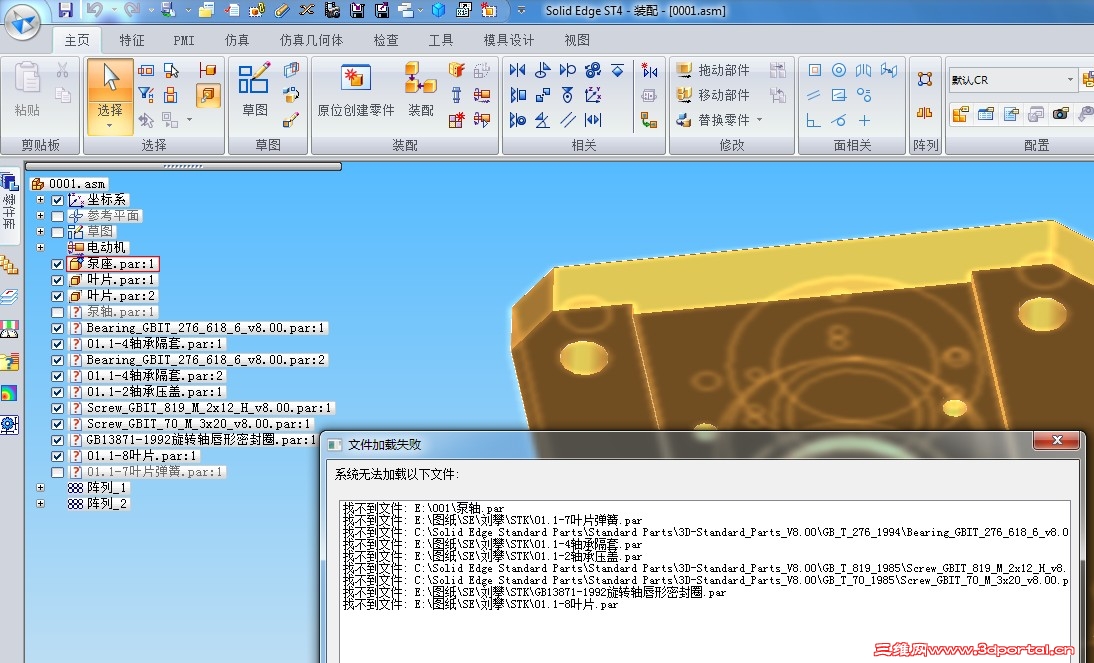Undo the last action in quick access toolbar
Screen dimensions: 1094x663
point(94,10)
